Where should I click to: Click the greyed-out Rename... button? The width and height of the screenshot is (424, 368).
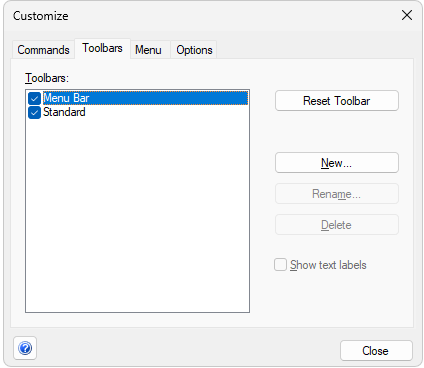coord(337,194)
